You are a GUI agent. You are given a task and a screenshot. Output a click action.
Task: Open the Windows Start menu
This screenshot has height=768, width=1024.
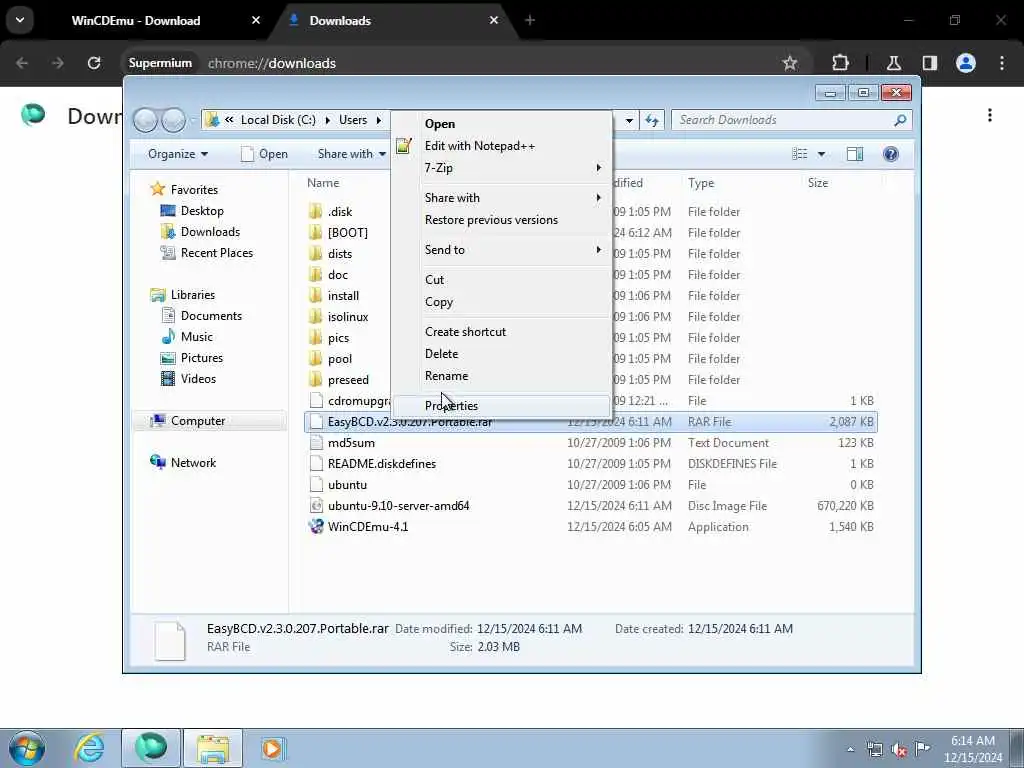pyautogui.click(x=27, y=748)
